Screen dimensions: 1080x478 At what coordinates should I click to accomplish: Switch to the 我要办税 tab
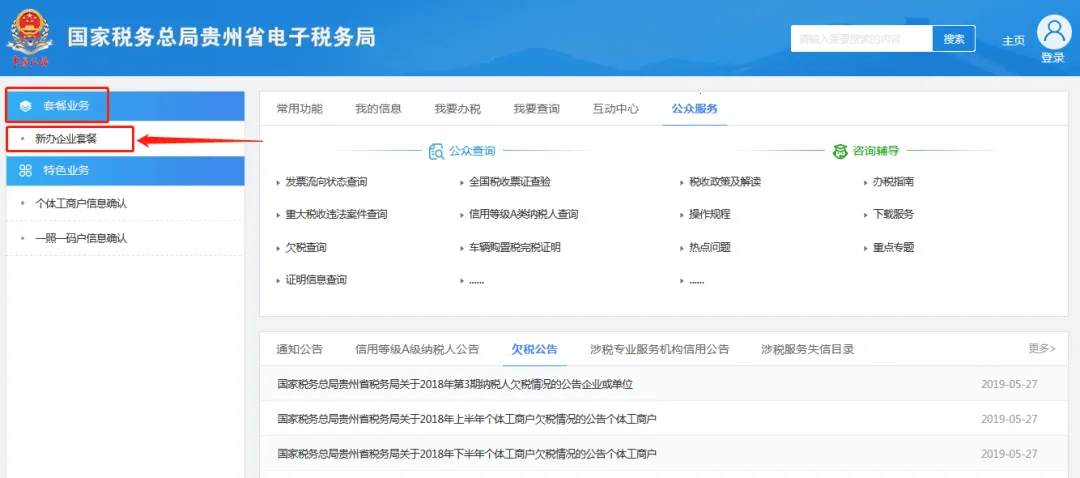457,109
